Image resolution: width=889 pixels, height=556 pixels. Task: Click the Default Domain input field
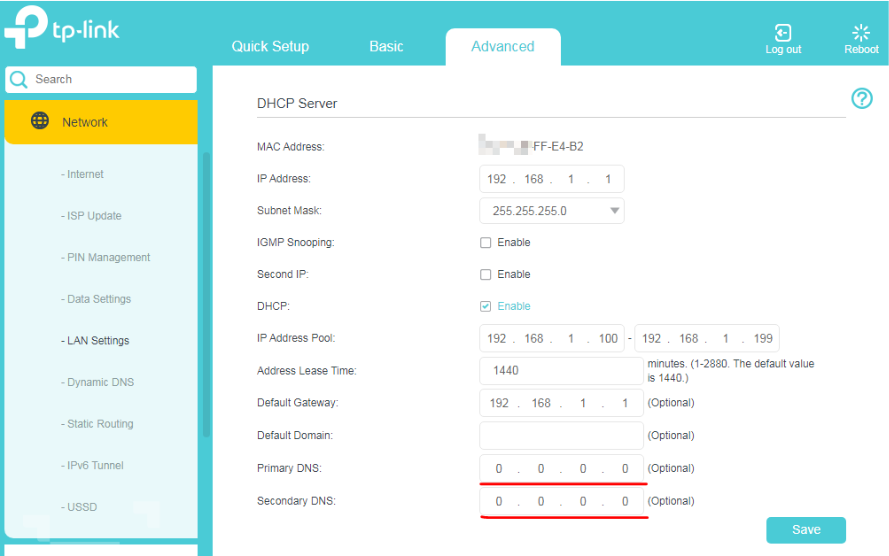coord(560,436)
